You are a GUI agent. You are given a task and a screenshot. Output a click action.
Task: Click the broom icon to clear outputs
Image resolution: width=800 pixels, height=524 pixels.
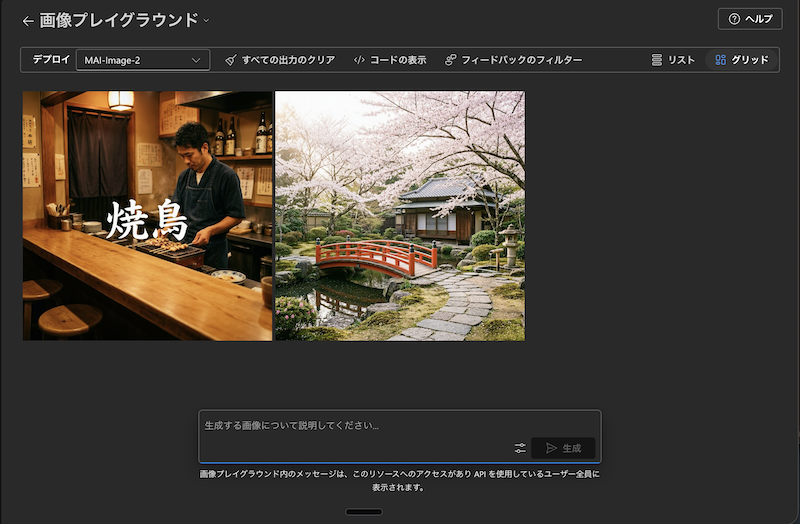pos(231,60)
